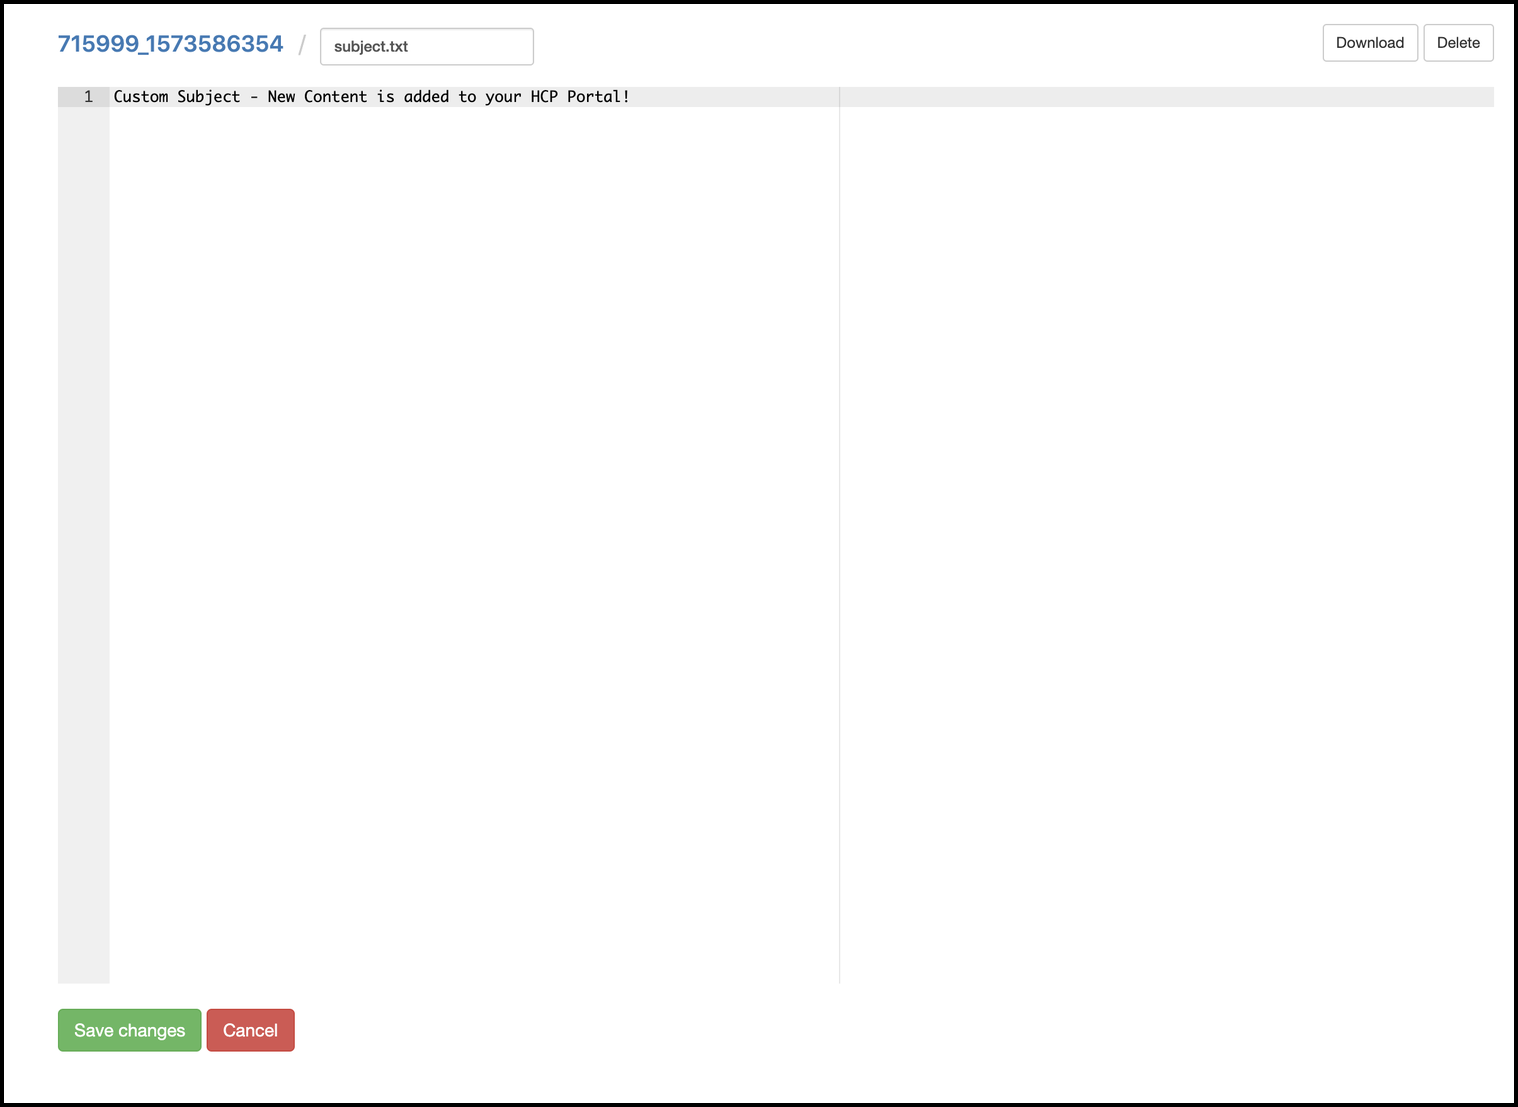Place cursor on word "added"
The height and width of the screenshot is (1107, 1518).
426,97
